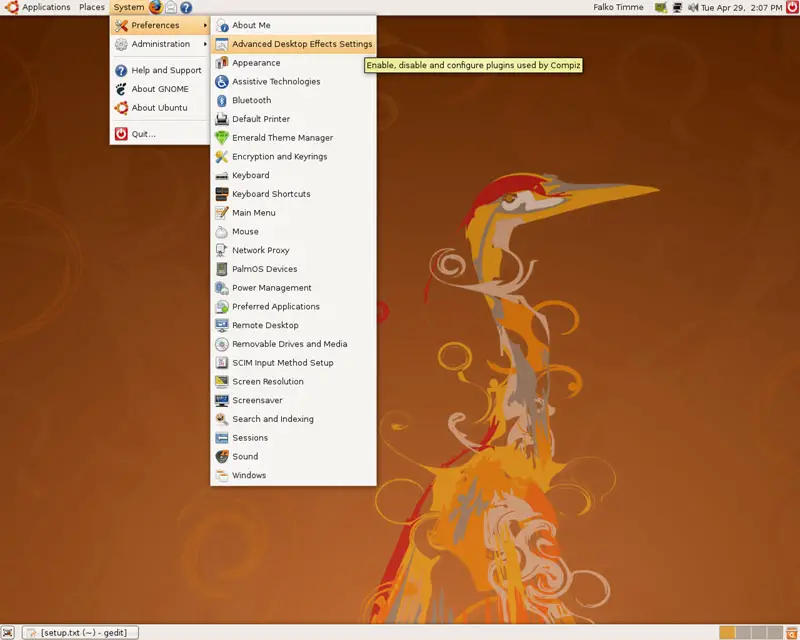Click the Power Management icon
The height and width of the screenshot is (640, 800).
tap(222, 288)
